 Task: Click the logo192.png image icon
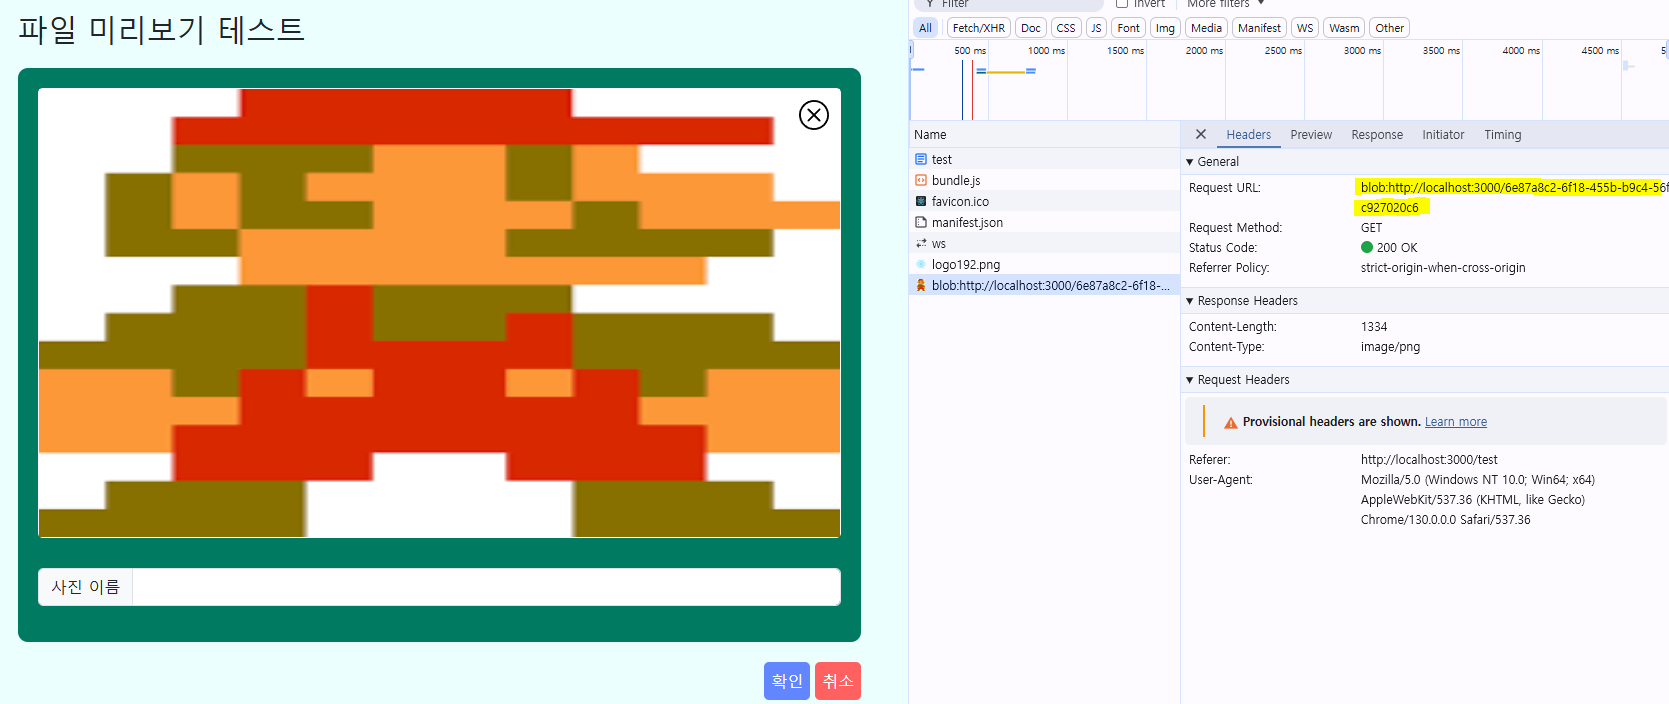(921, 264)
